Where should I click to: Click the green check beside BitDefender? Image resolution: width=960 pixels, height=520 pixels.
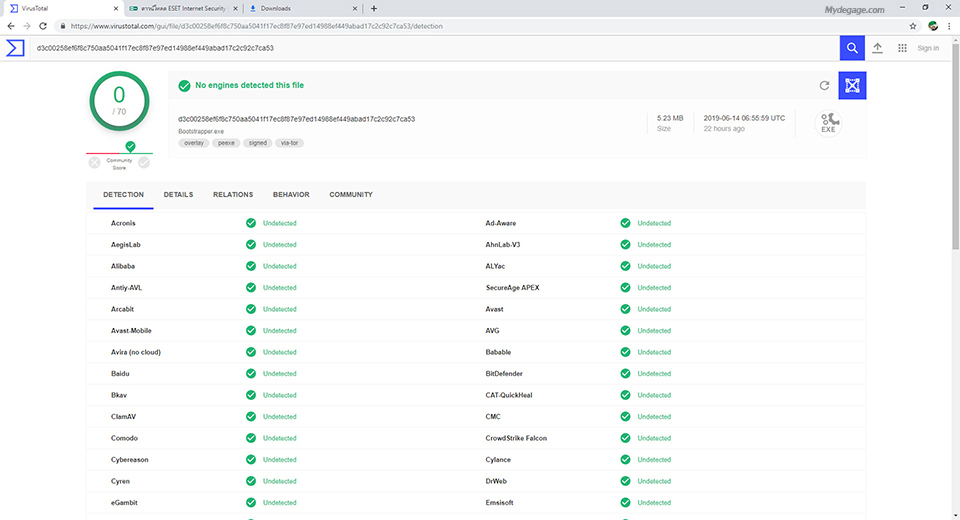pyautogui.click(x=625, y=374)
